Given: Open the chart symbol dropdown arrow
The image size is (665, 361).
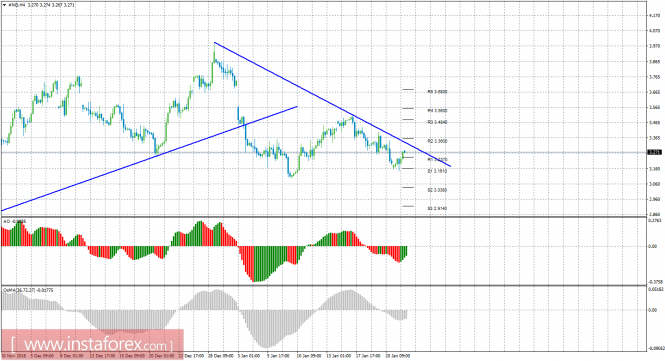Looking at the screenshot, I should click(4, 5).
